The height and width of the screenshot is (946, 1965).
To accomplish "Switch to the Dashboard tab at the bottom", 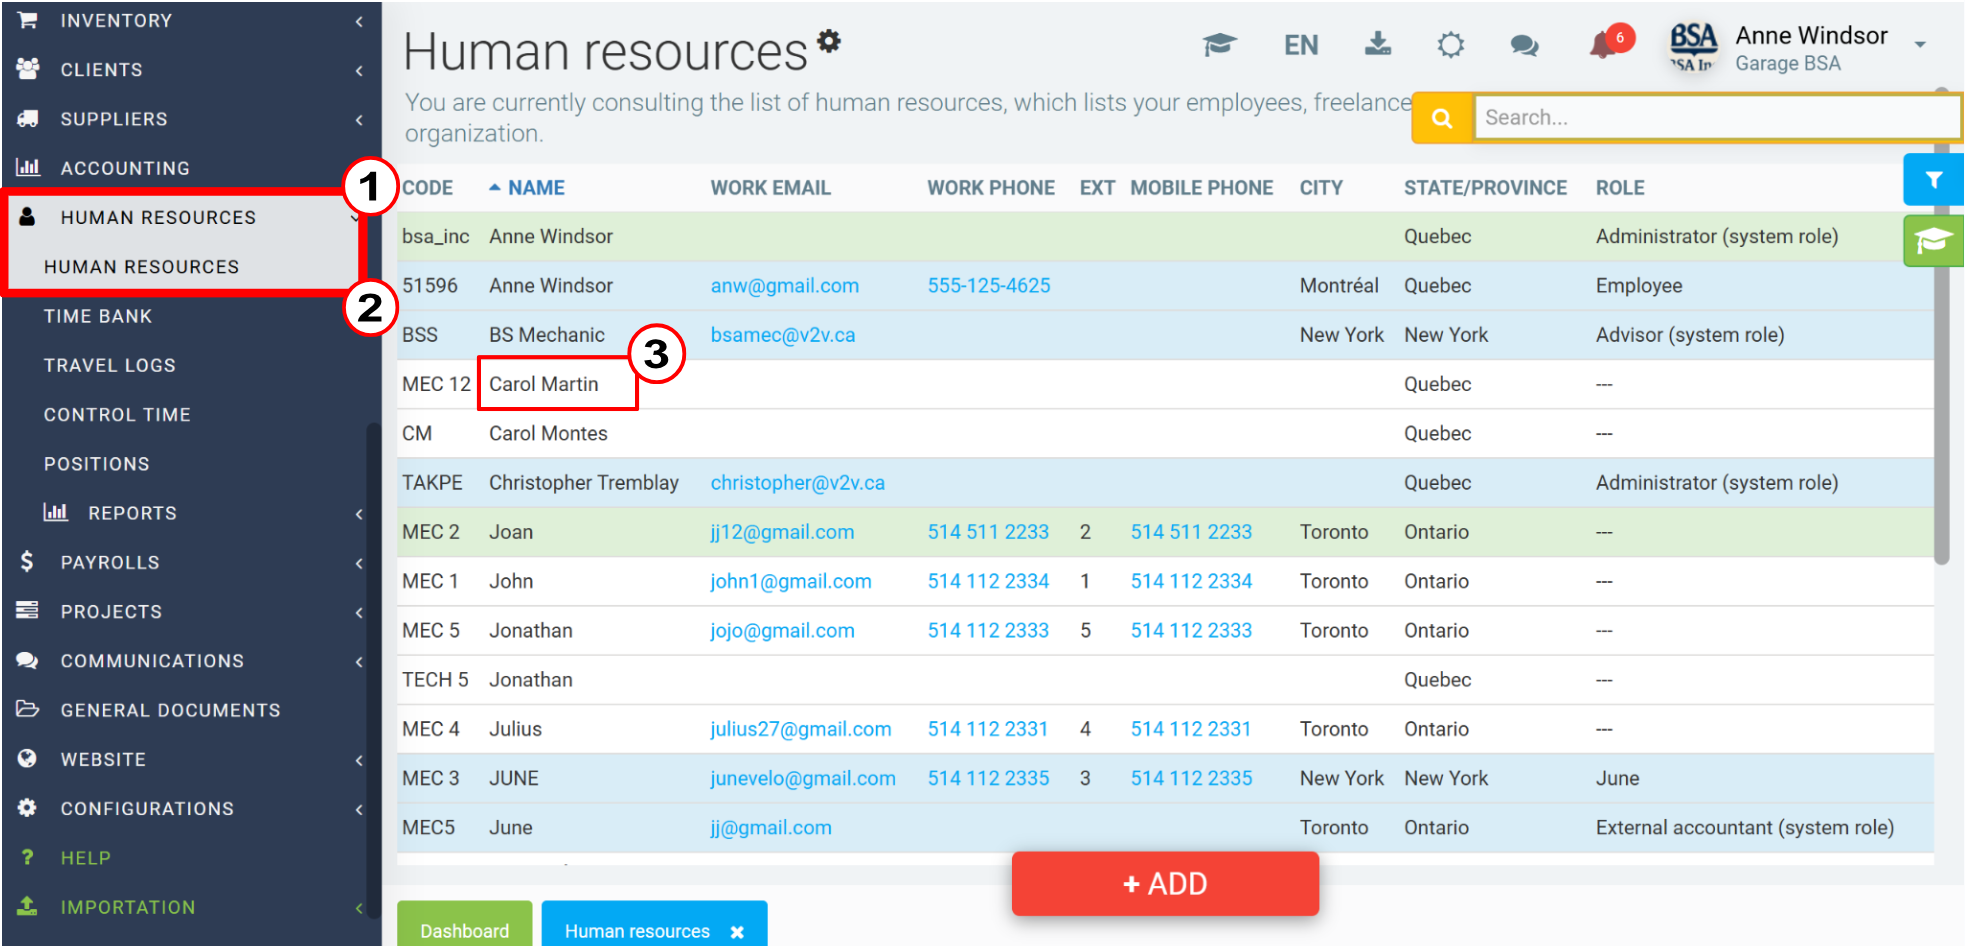I will tap(464, 929).
